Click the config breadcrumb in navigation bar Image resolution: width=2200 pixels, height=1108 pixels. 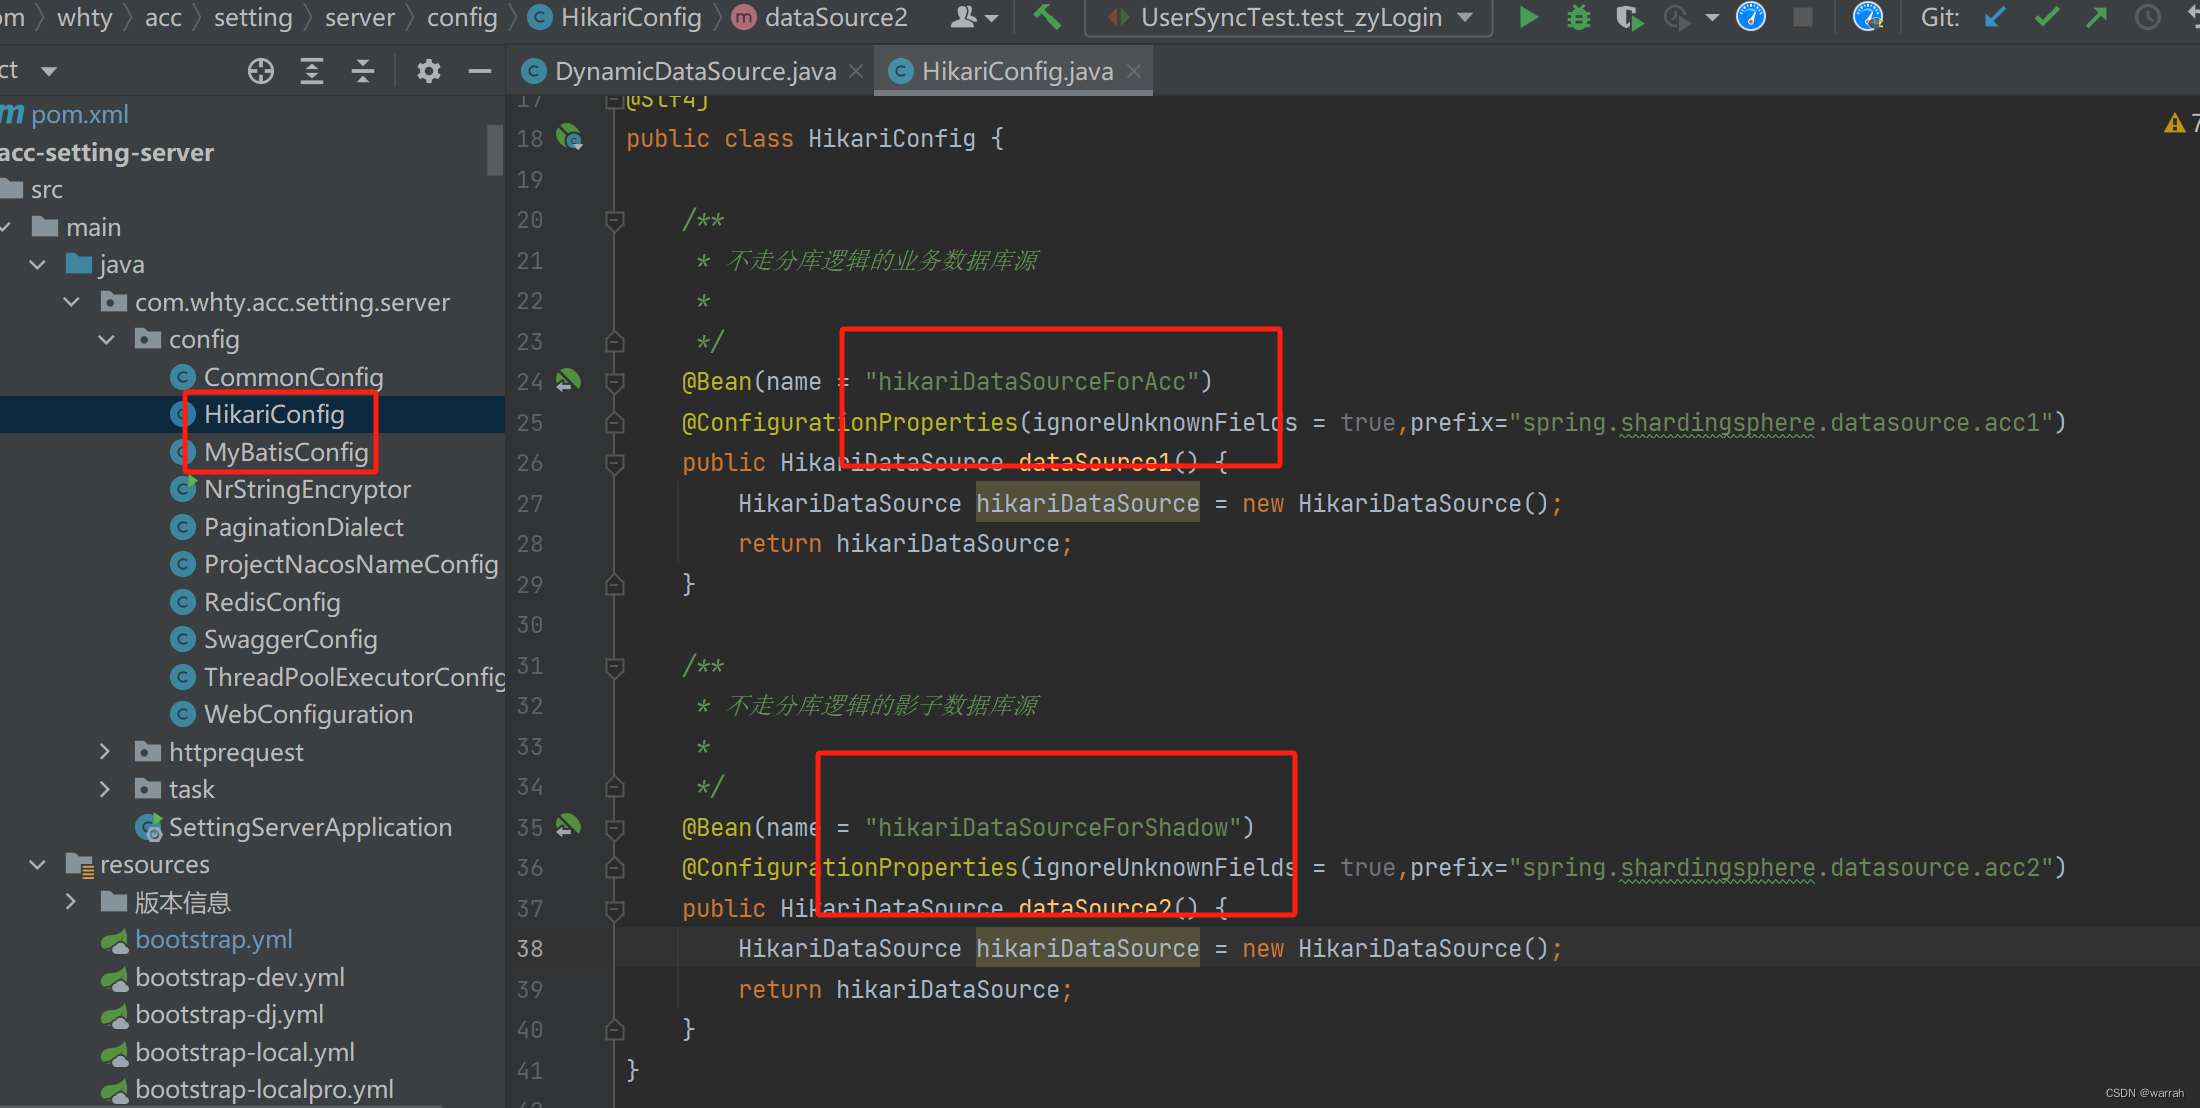click(461, 17)
